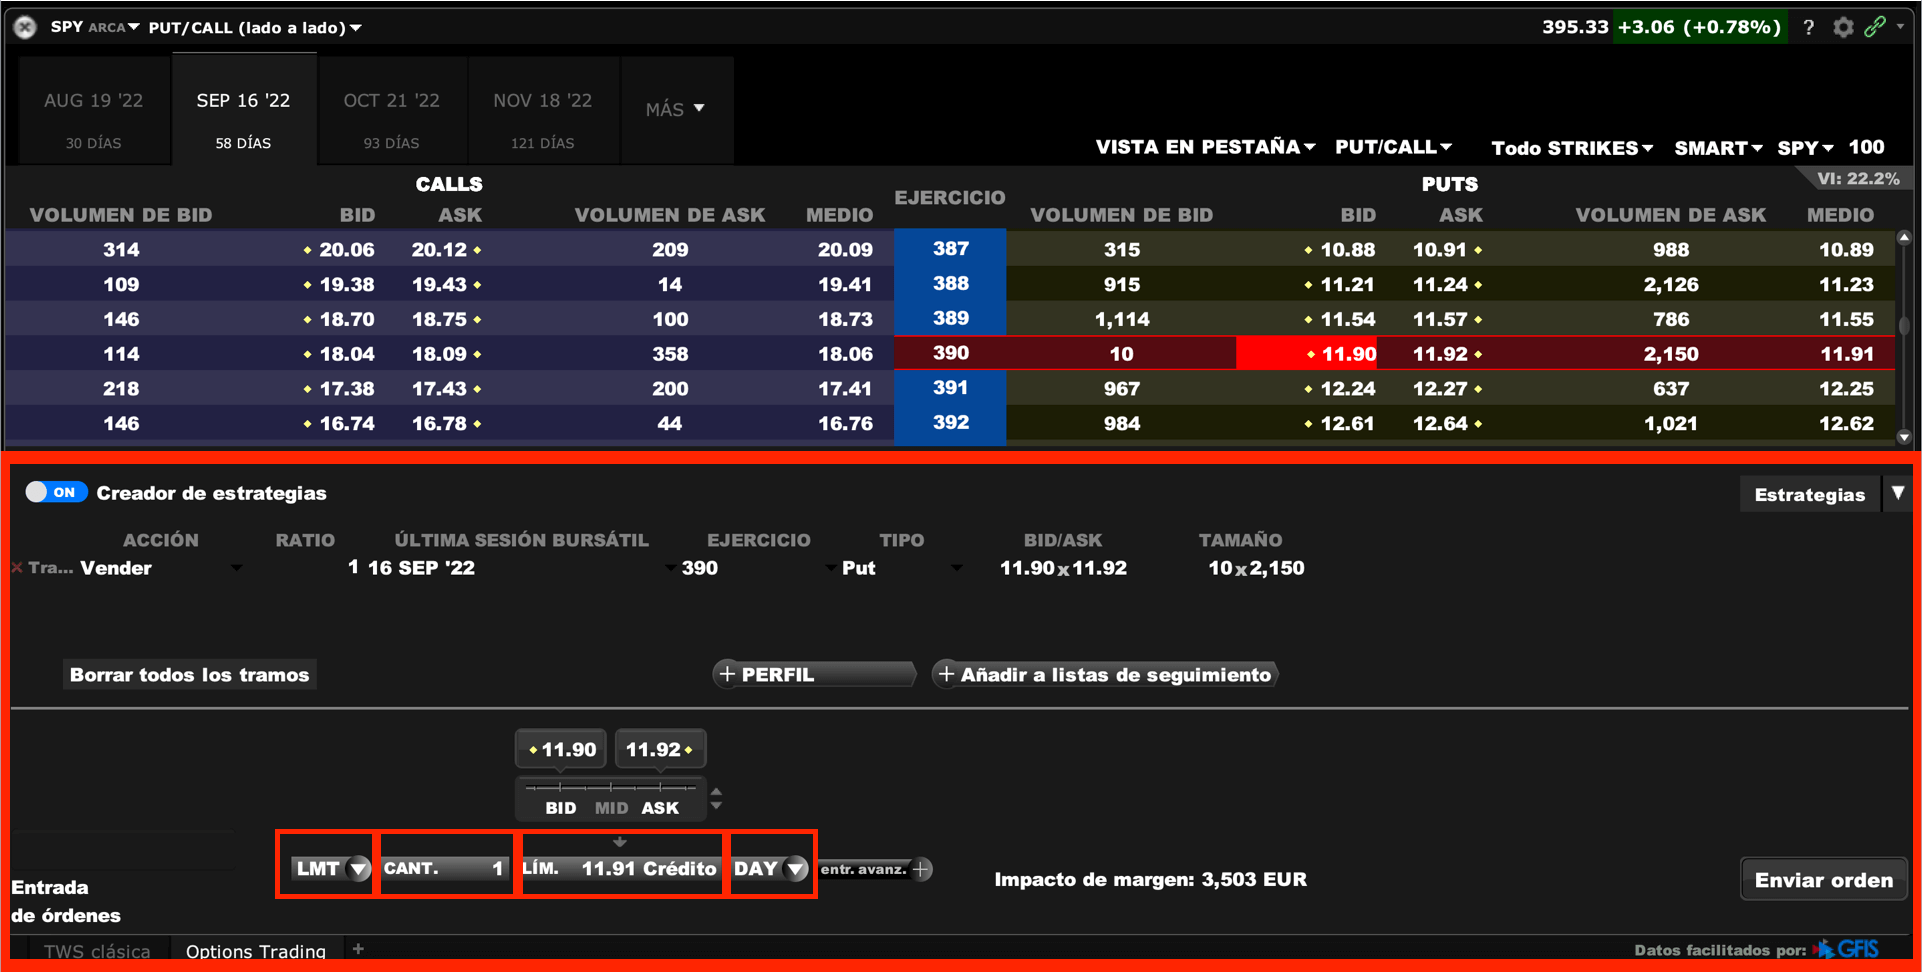Click strike 391 in EJERCICIO column
The image size is (1922, 972).
[x=950, y=388]
